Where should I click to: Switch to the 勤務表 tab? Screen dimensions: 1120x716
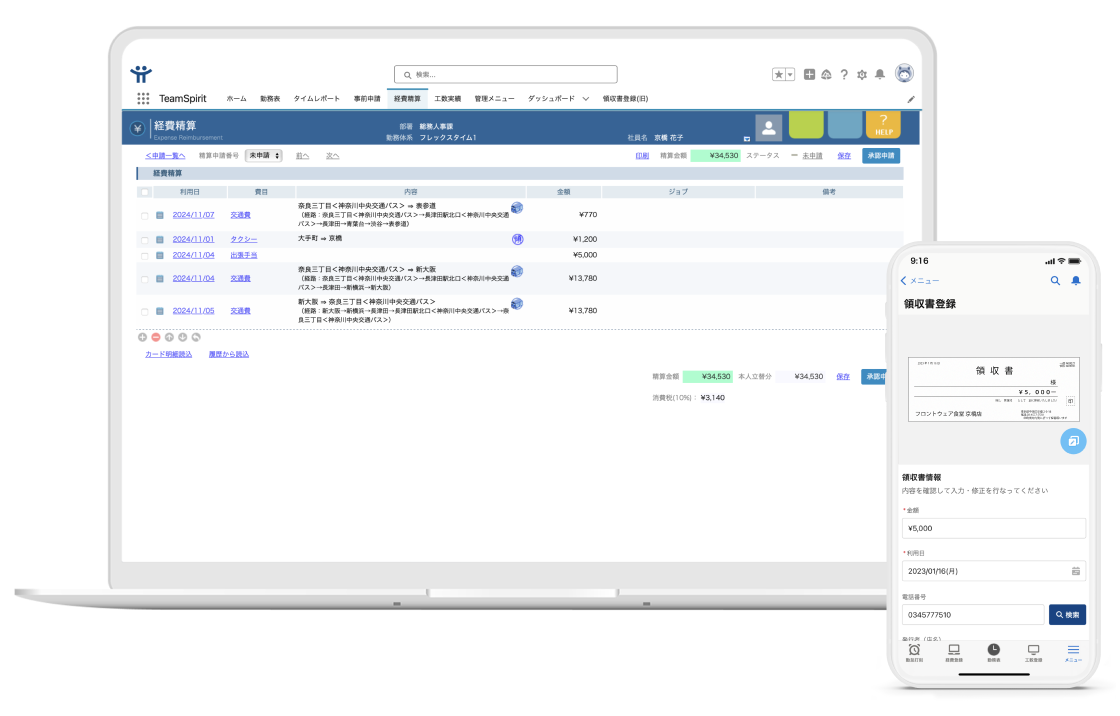point(270,99)
